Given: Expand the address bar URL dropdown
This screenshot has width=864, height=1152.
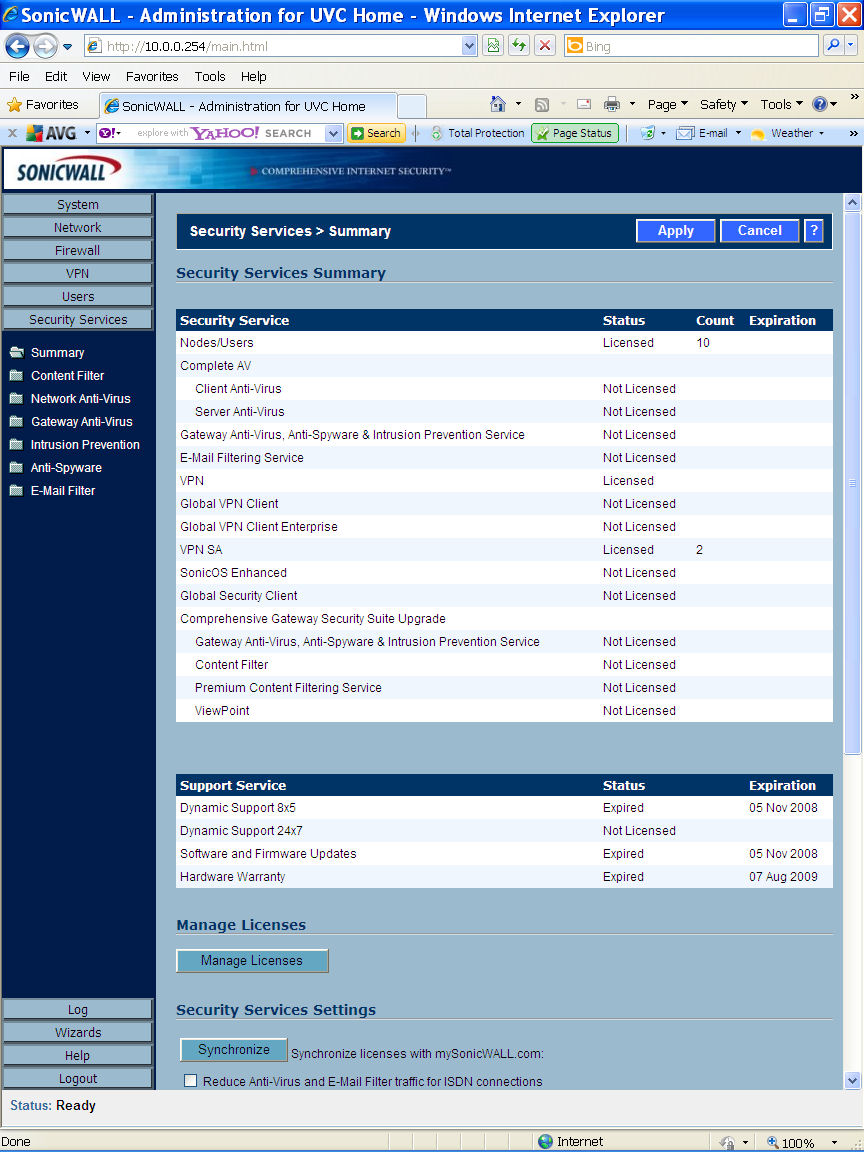Looking at the screenshot, I should pos(469,46).
